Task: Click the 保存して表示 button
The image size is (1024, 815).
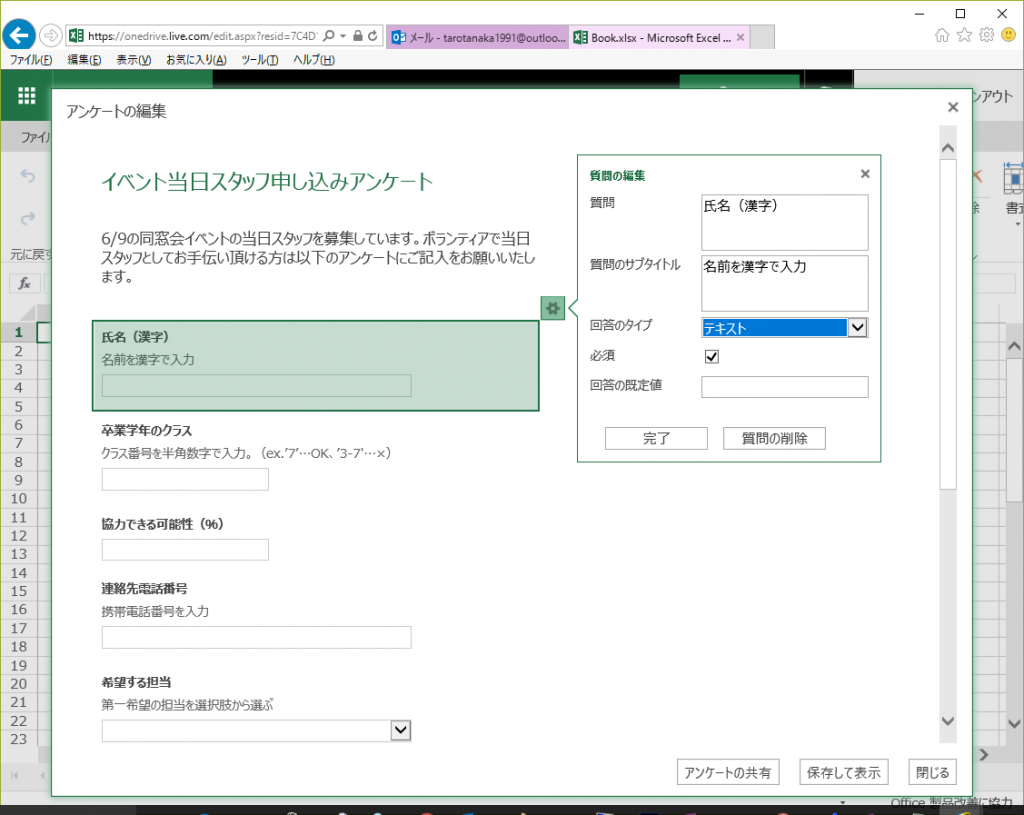Action: point(844,772)
